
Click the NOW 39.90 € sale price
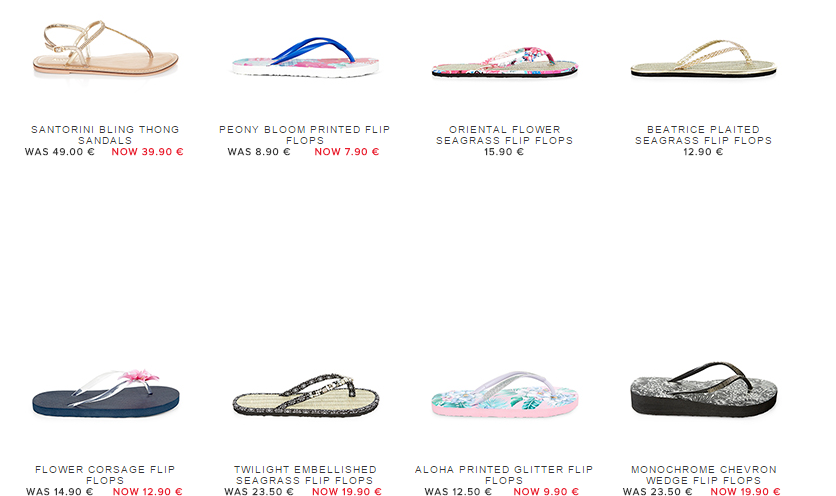147,152
